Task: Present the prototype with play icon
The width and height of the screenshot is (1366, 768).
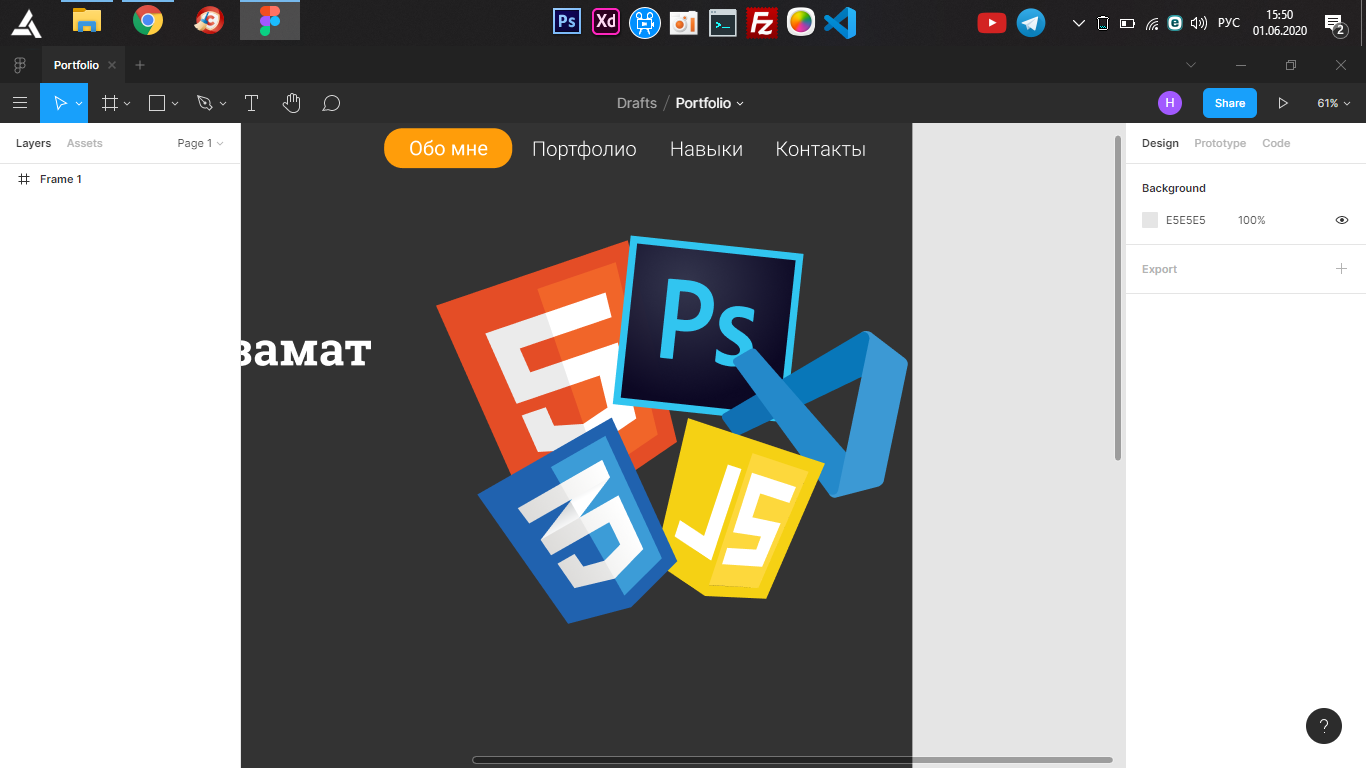Action: tap(1283, 103)
